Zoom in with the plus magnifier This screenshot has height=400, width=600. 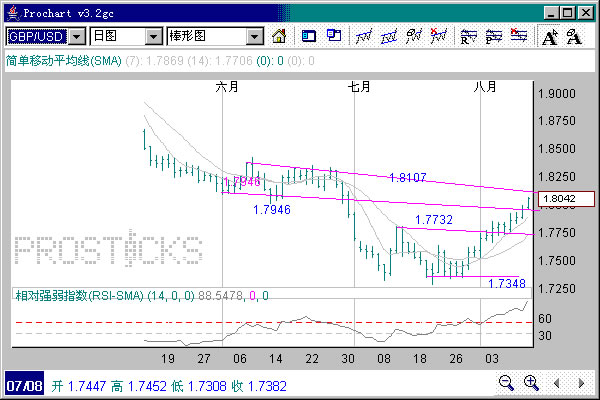point(531,383)
